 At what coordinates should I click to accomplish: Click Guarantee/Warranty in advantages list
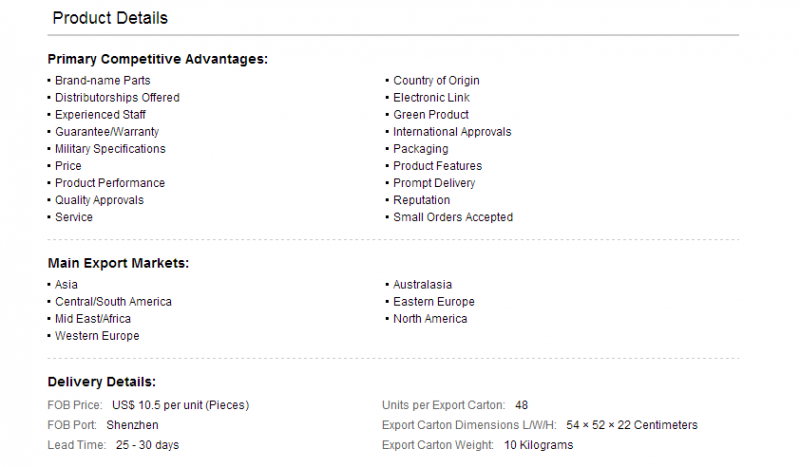pos(107,132)
